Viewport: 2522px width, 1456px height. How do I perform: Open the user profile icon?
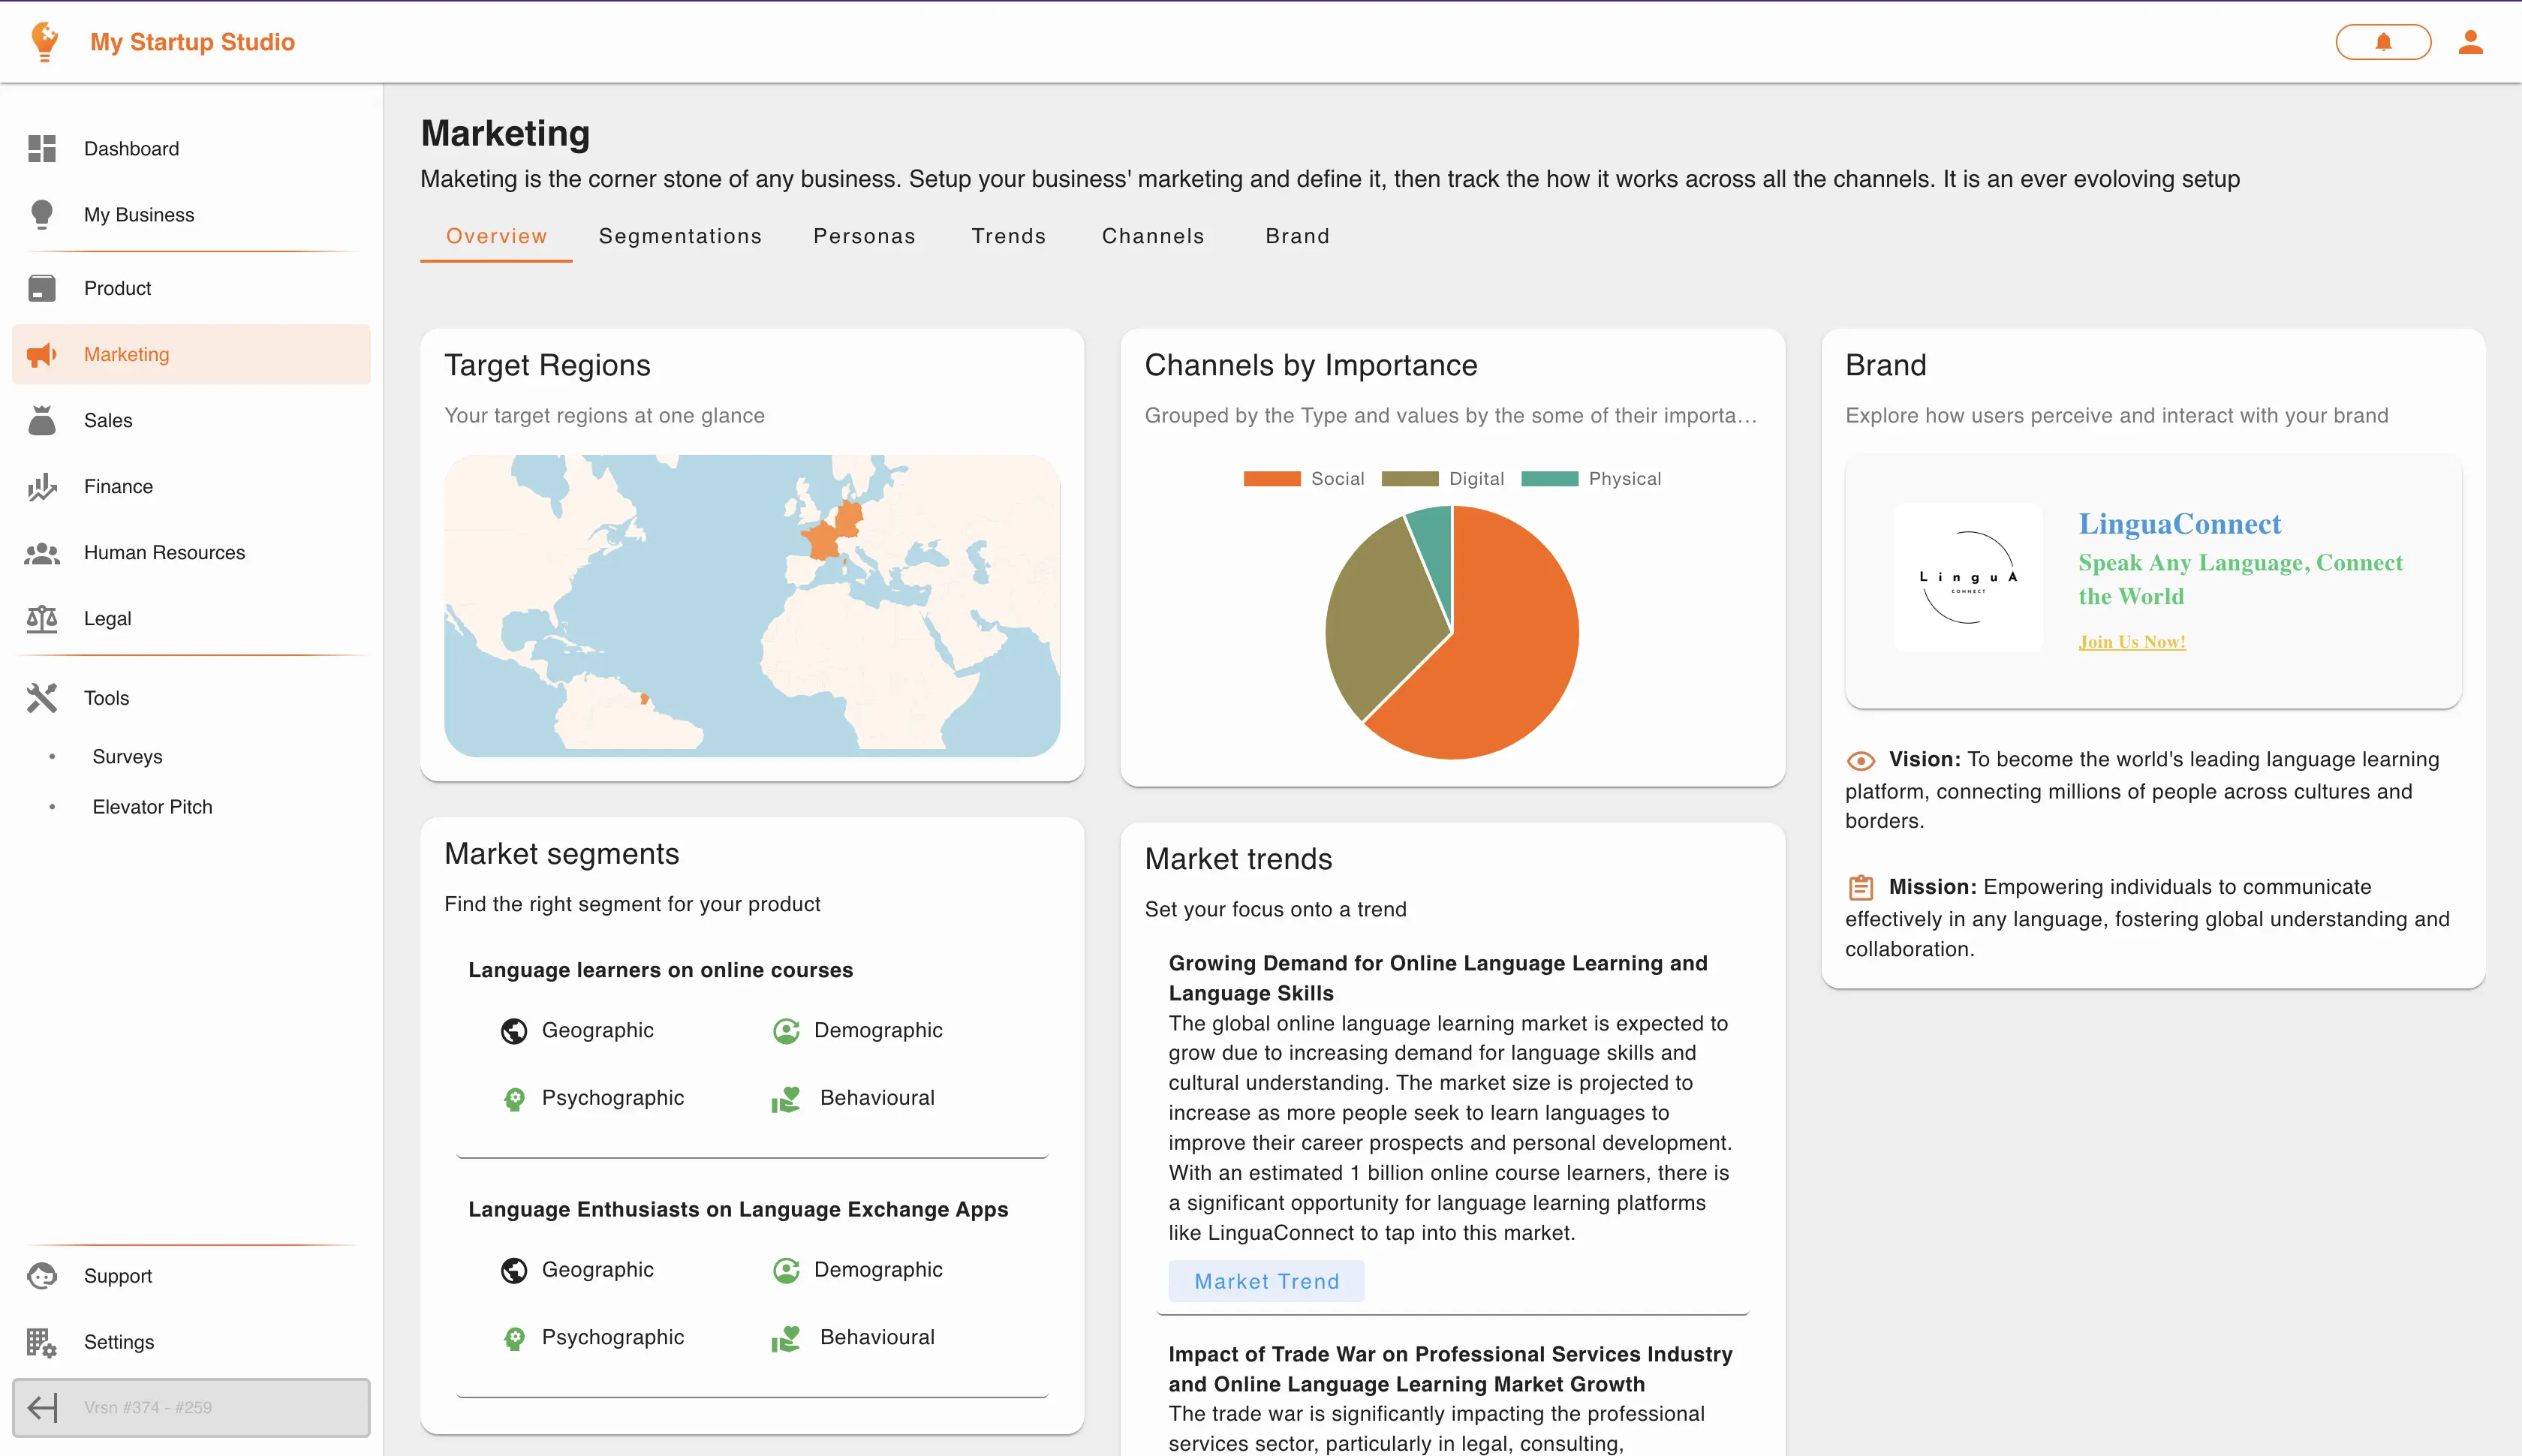[x=2470, y=42]
